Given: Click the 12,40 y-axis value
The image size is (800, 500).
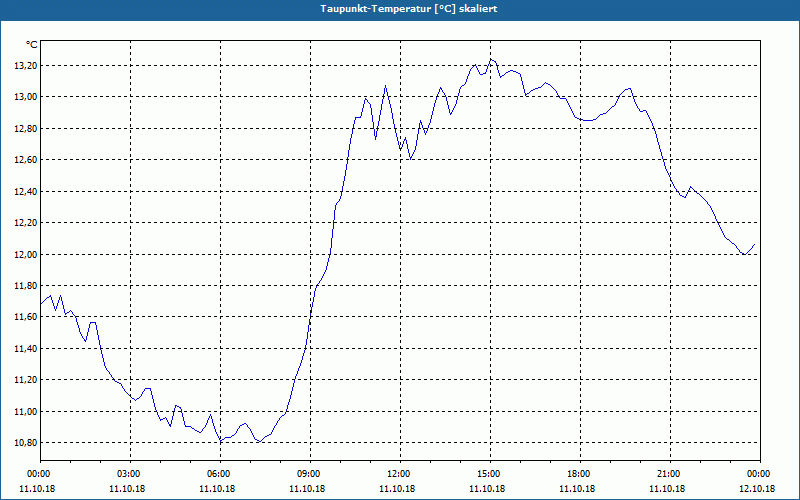Looking at the screenshot, I should (x=25, y=191).
